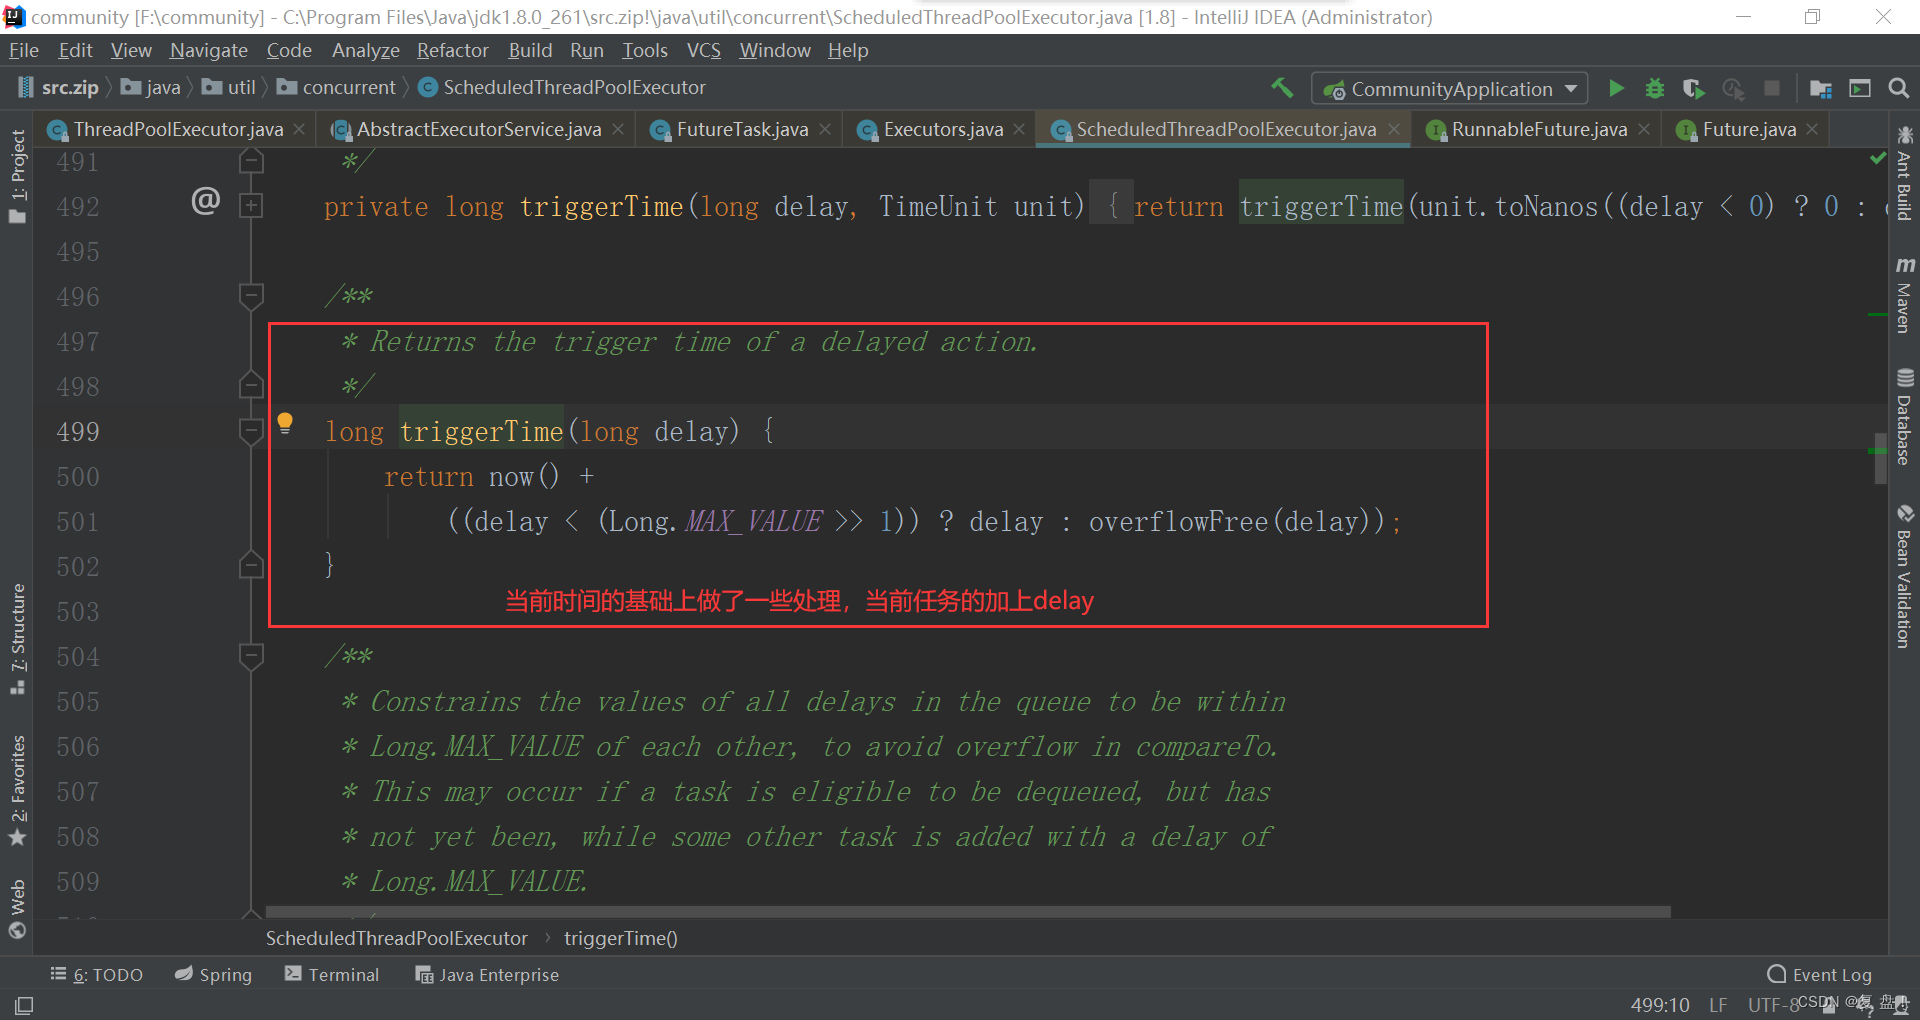Open the Project Structure toolbar icon
1920x1020 pixels.
1820,89
